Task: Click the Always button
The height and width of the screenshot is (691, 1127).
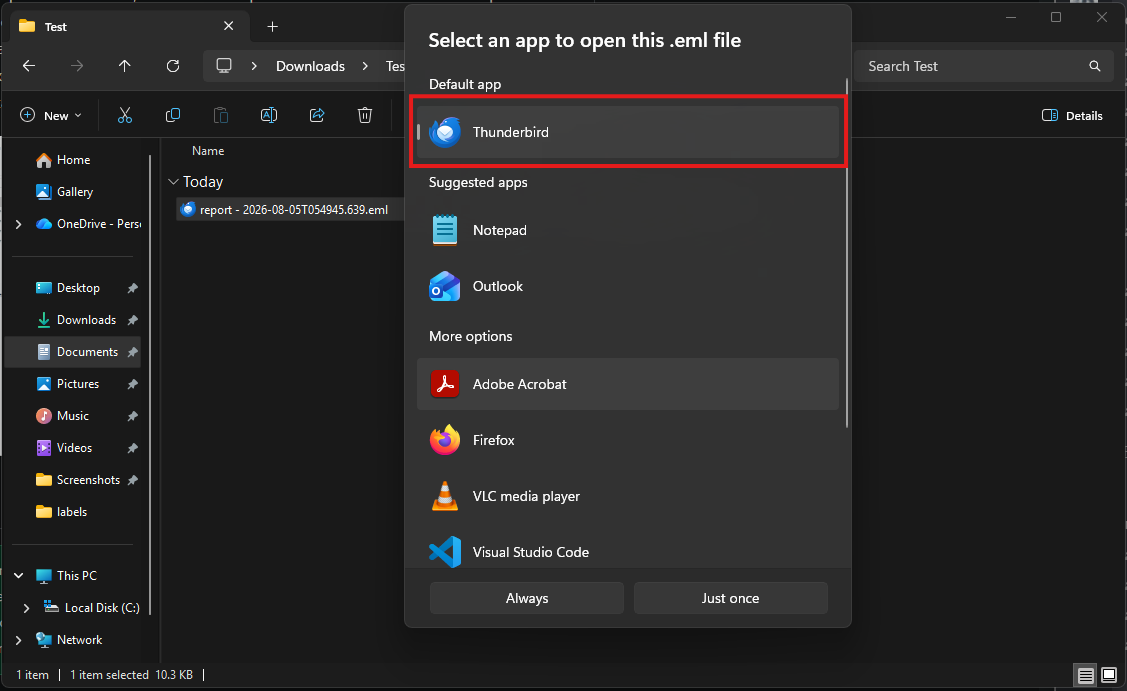Action: [x=527, y=598]
